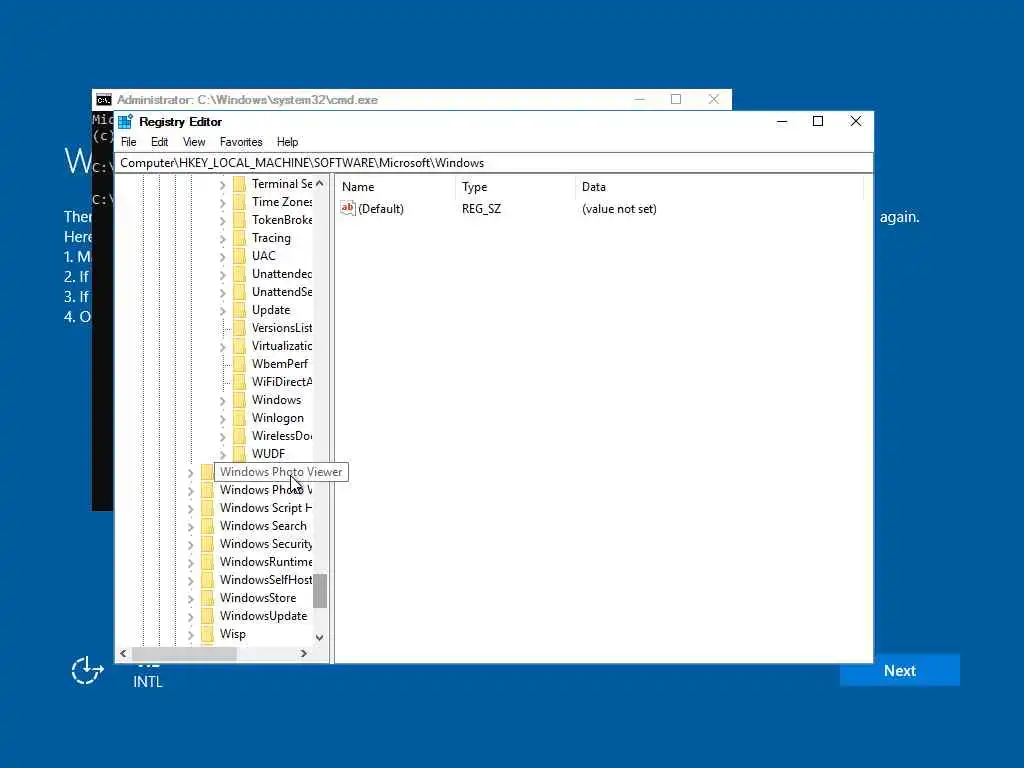
Task: Click the cmd.exe window title bar
Action: (x=411, y=99)
